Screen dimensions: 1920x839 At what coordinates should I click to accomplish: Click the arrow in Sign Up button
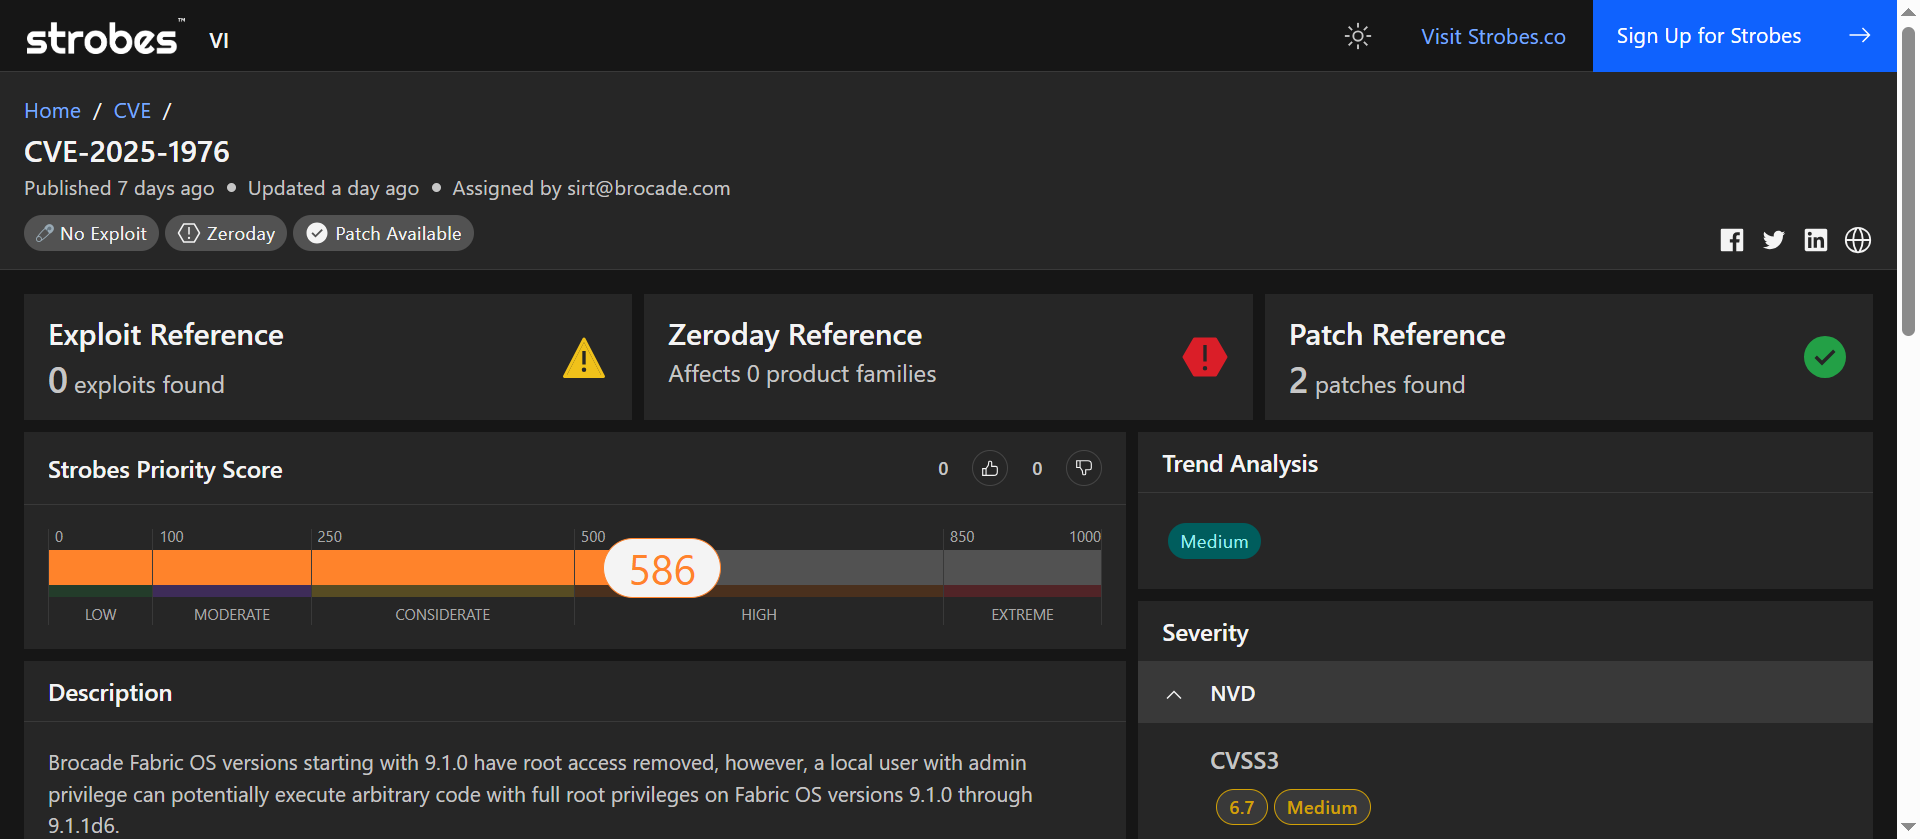pyautogui.click(x=1859, y=36)
